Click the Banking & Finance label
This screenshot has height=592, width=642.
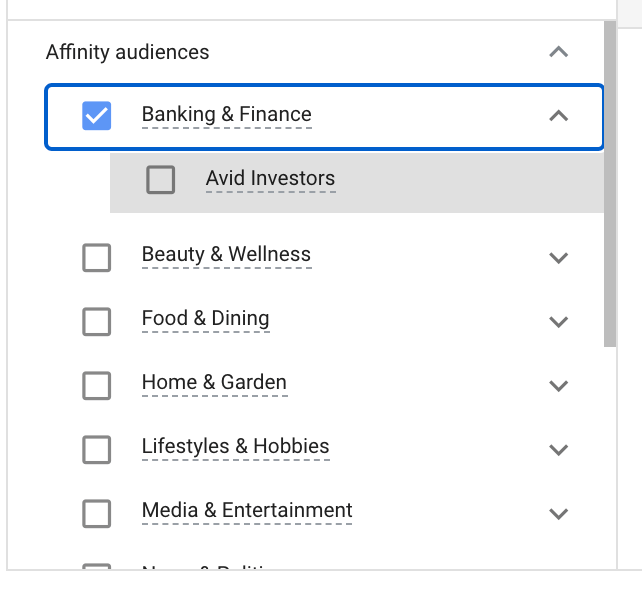pyautogui.click(x=226, y=115)
